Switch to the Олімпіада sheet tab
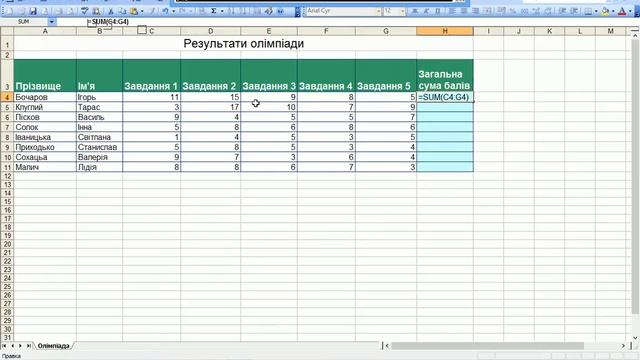The image size is (640, 360). 53,346
